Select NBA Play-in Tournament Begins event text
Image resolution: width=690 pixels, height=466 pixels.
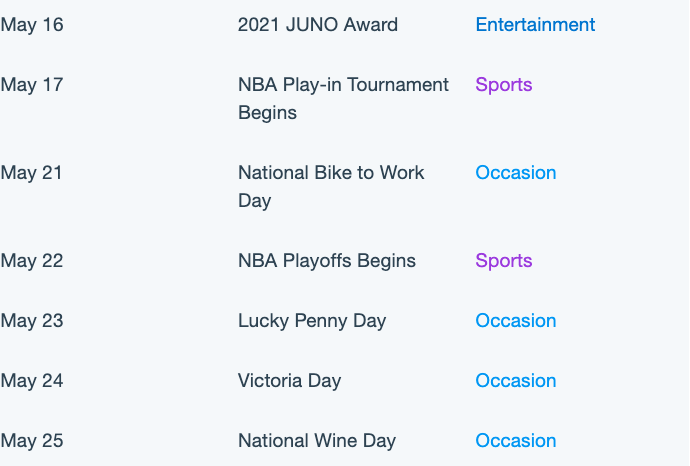click(x=343, y=99)
